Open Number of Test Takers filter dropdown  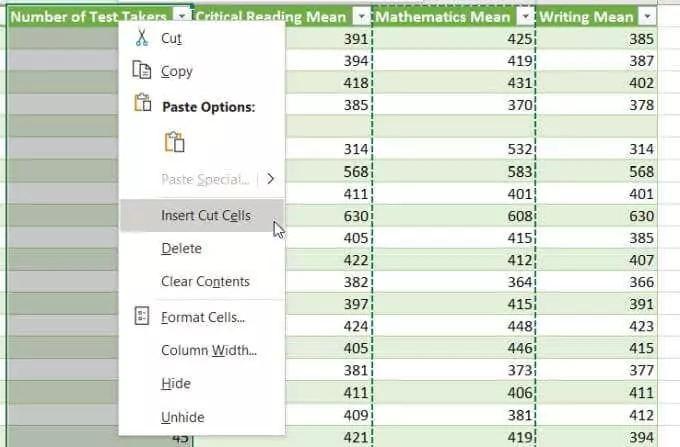182,16
